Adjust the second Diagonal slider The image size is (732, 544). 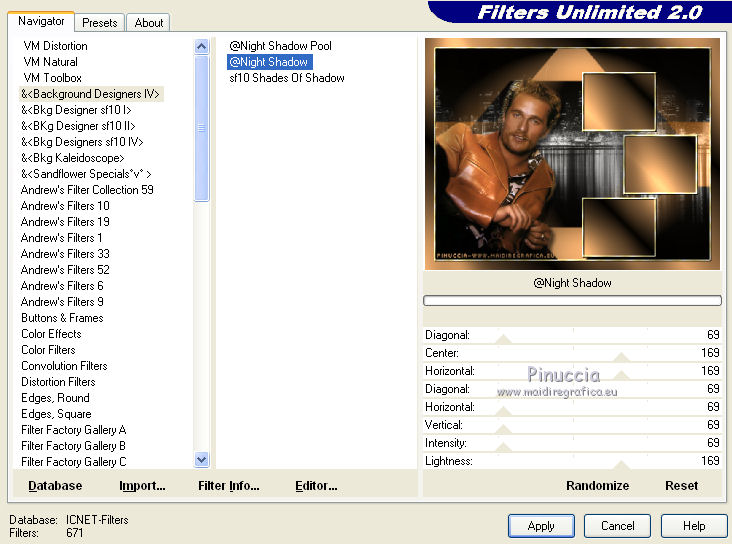coord(572,389)
